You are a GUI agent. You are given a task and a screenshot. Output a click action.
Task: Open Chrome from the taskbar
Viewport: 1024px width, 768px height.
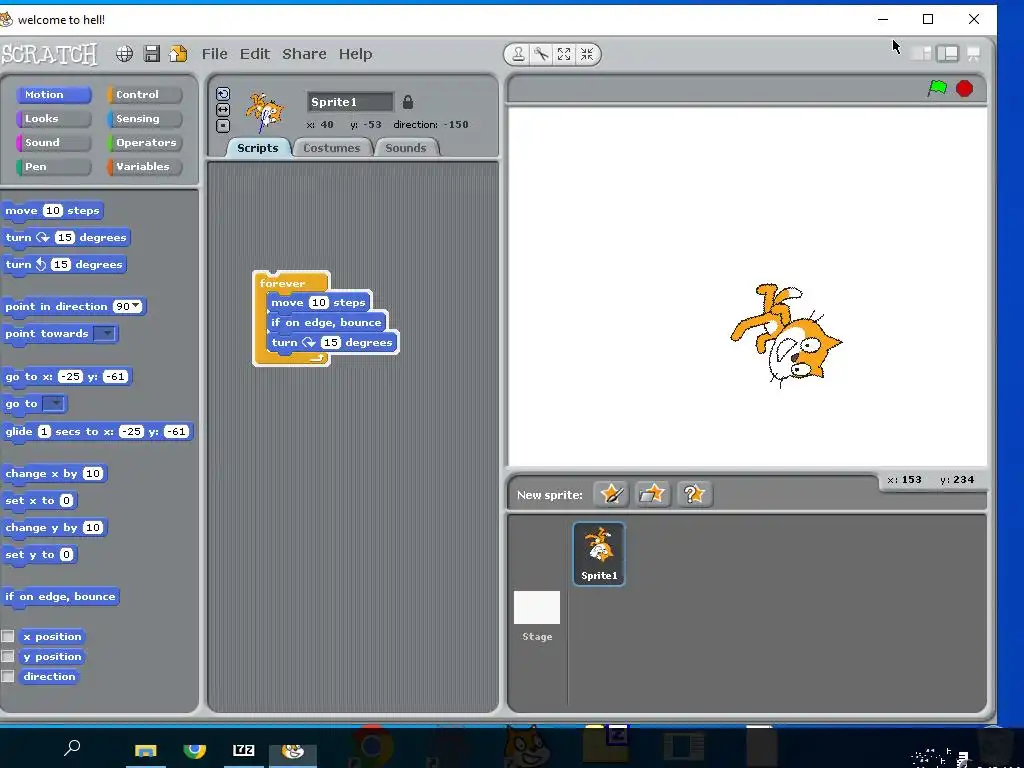tap(194, 750)
